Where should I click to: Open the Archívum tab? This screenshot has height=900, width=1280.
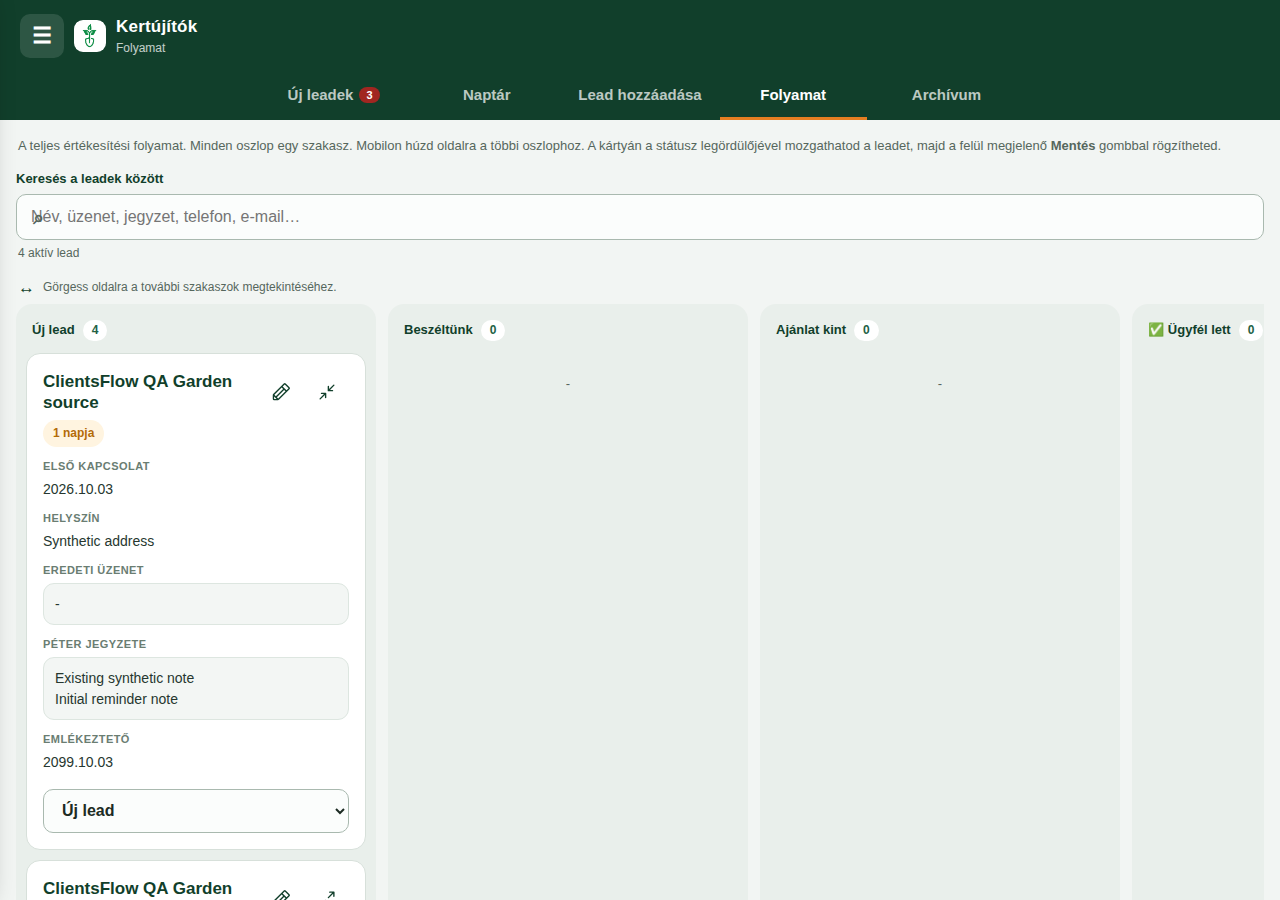(946, 95)
